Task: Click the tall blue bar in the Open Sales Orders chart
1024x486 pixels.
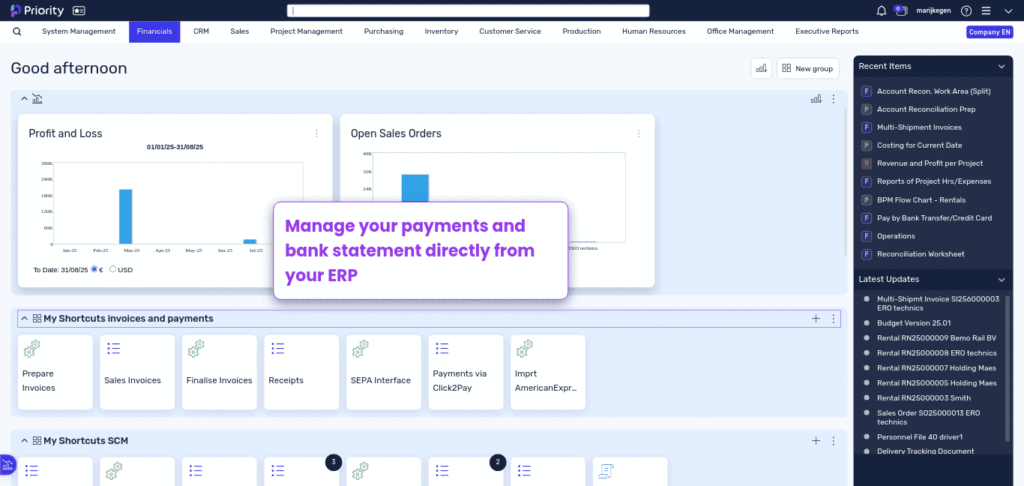Action: (415, 188)
